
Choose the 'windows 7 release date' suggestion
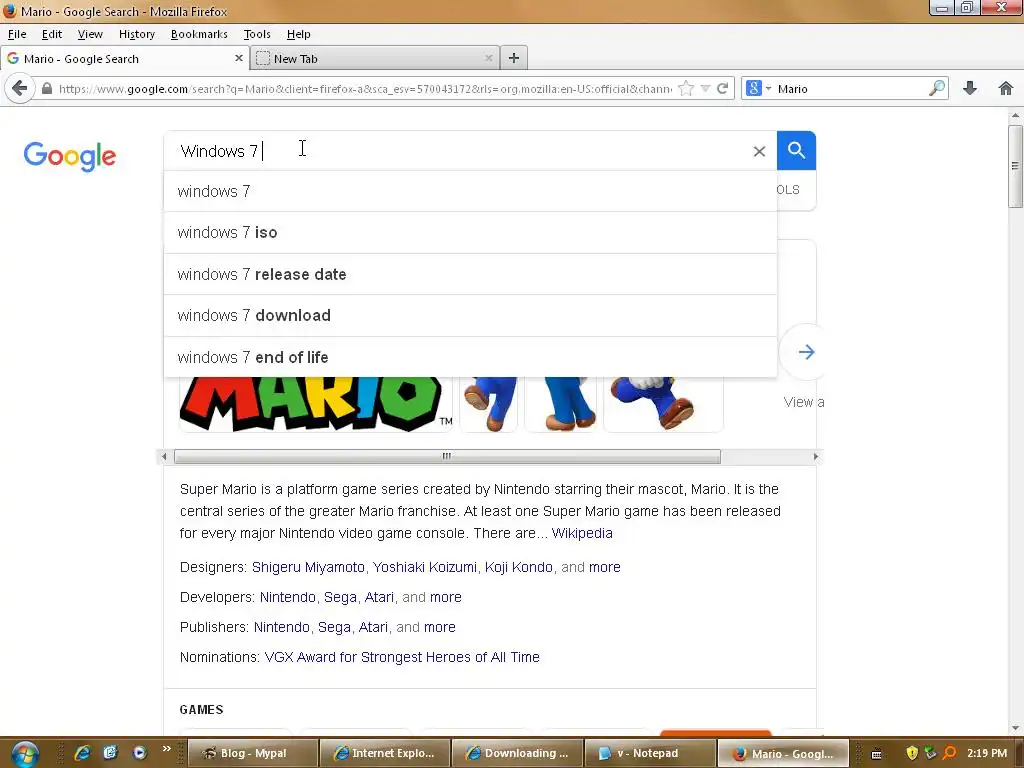pos(470,274)
